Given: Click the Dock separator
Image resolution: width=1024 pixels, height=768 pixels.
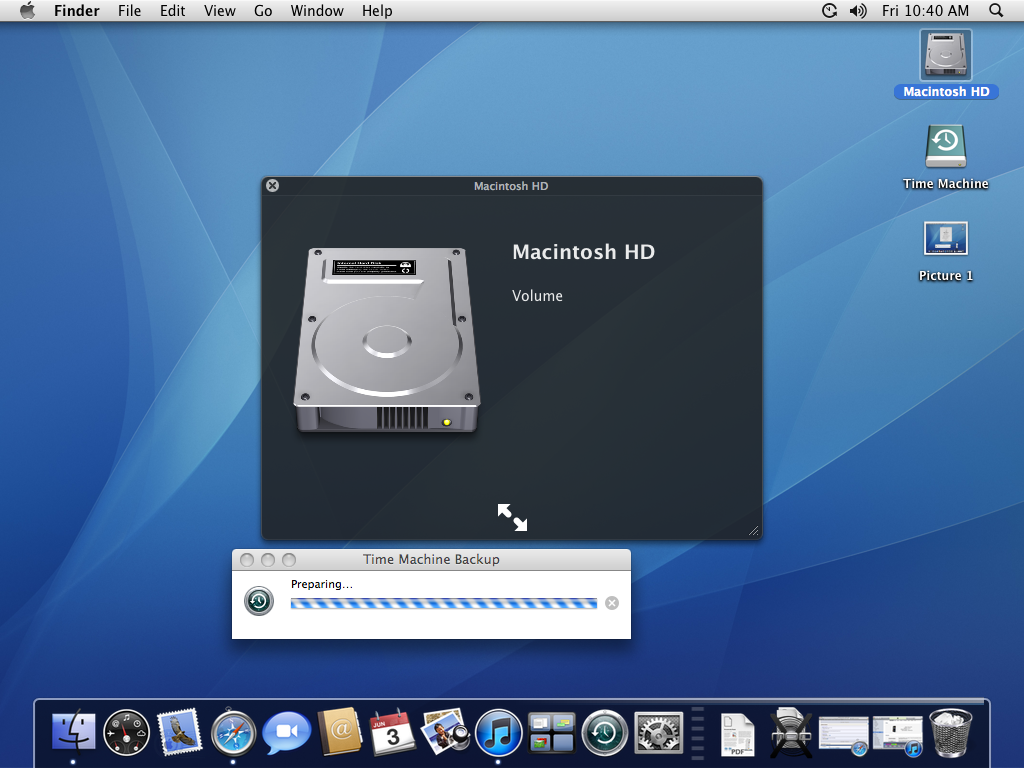Looking at the screenshot, I should [697, 733].
